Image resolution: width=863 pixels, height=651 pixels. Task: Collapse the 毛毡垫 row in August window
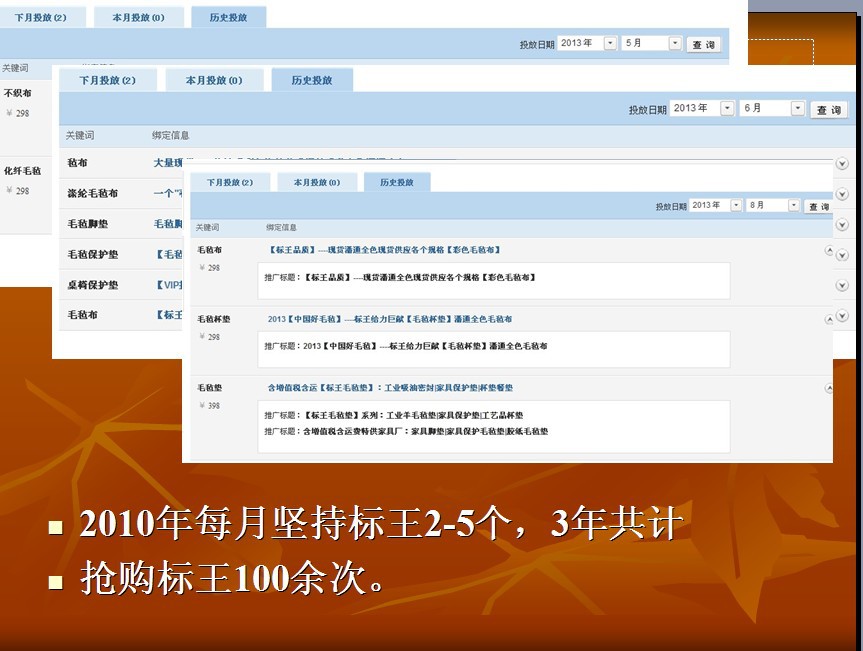(829, 389)
